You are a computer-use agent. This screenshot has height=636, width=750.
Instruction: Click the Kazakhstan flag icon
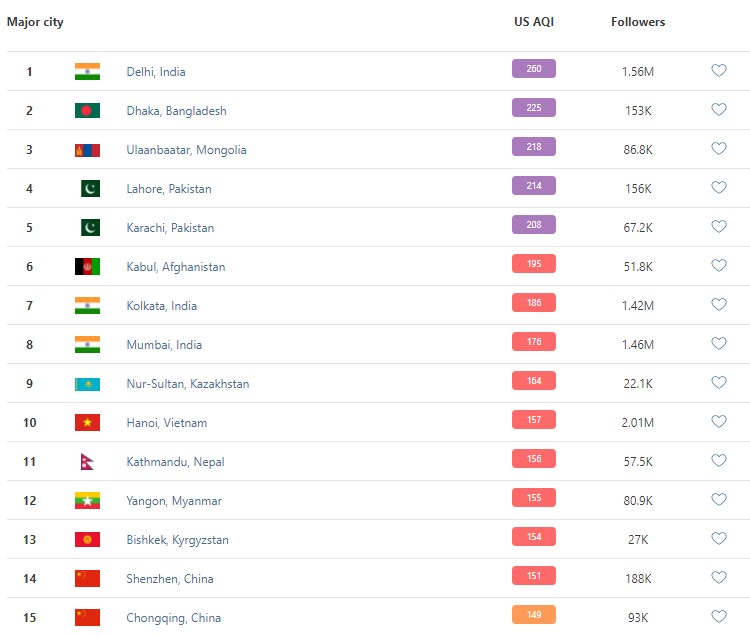click(x=87, y=383)
